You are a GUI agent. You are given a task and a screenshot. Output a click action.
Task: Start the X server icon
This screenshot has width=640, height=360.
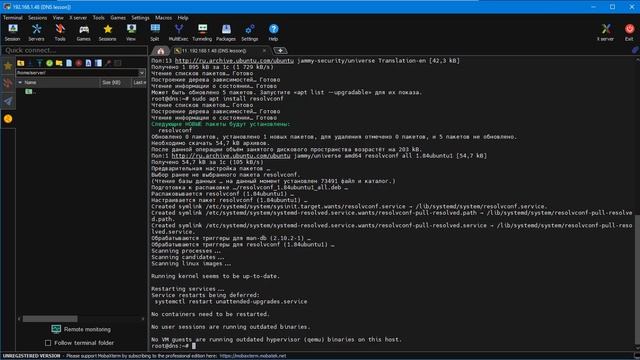coord(605,32)
